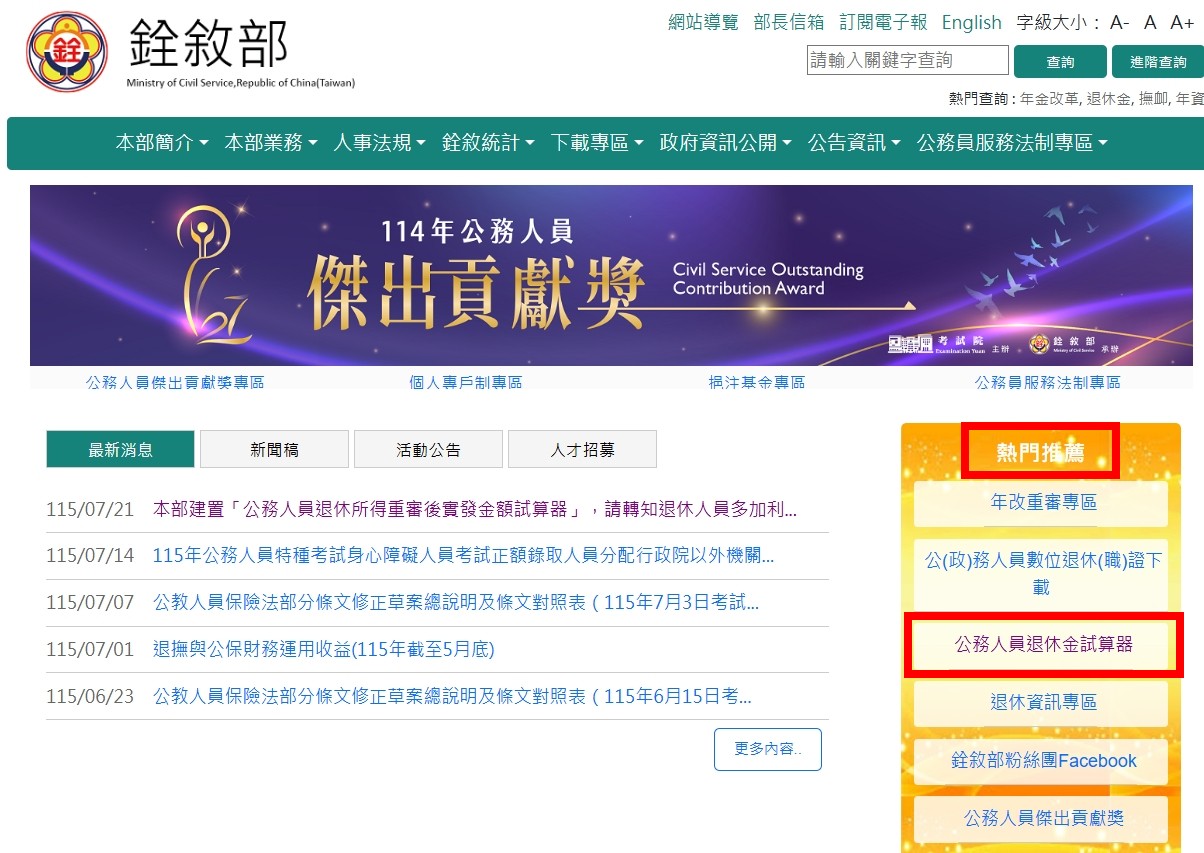This screenshot has height=853, width=1204.
Task: Expand the 本部業務 dropdown menu
Action: click(x=271, y=143)
